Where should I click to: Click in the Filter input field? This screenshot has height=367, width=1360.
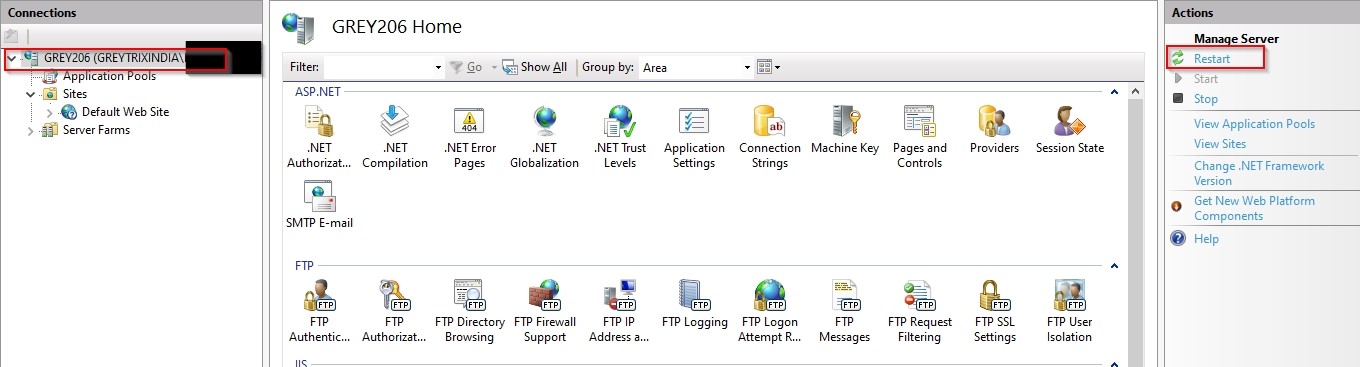tap(378, 68)
